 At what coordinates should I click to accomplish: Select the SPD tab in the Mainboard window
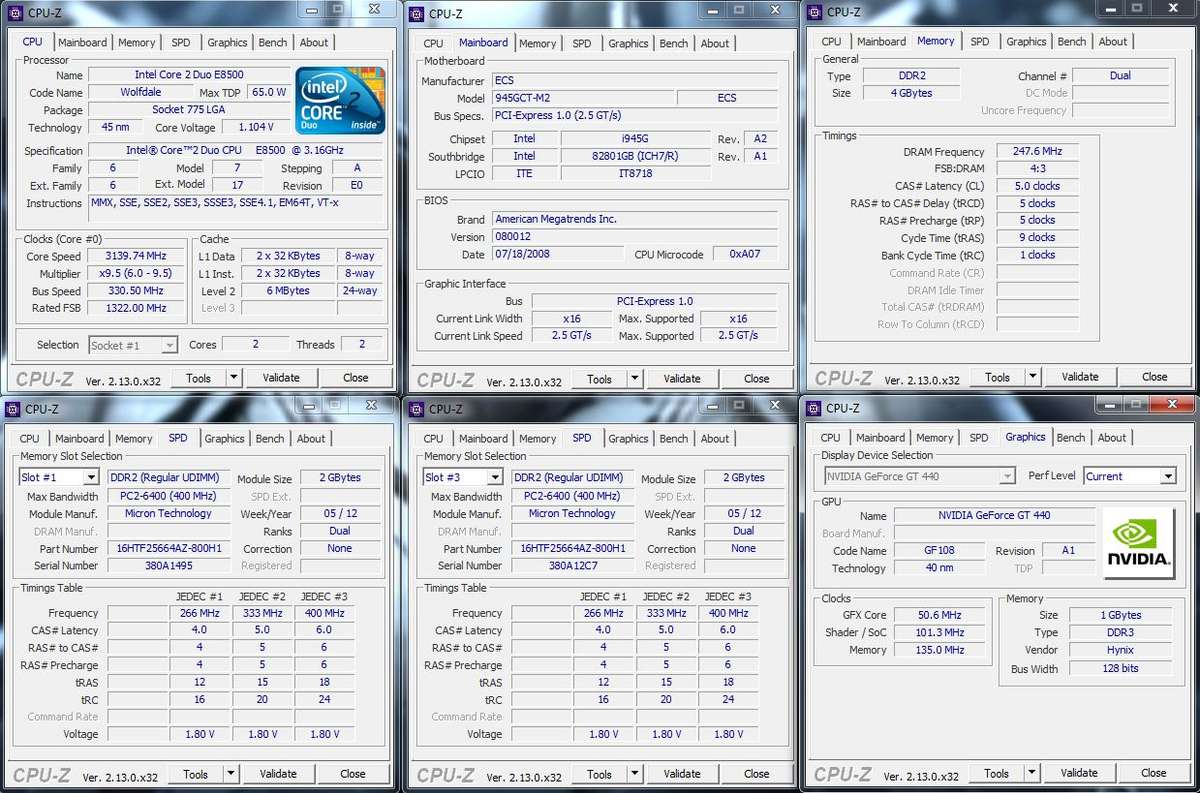(581, 43)
